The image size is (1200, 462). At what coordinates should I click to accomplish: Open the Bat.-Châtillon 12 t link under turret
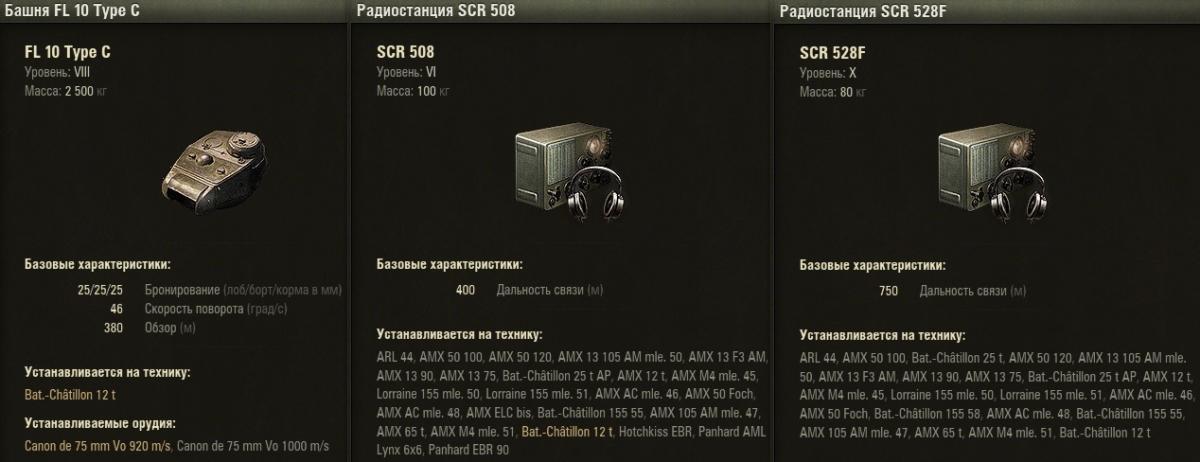(x=70, y=395)
